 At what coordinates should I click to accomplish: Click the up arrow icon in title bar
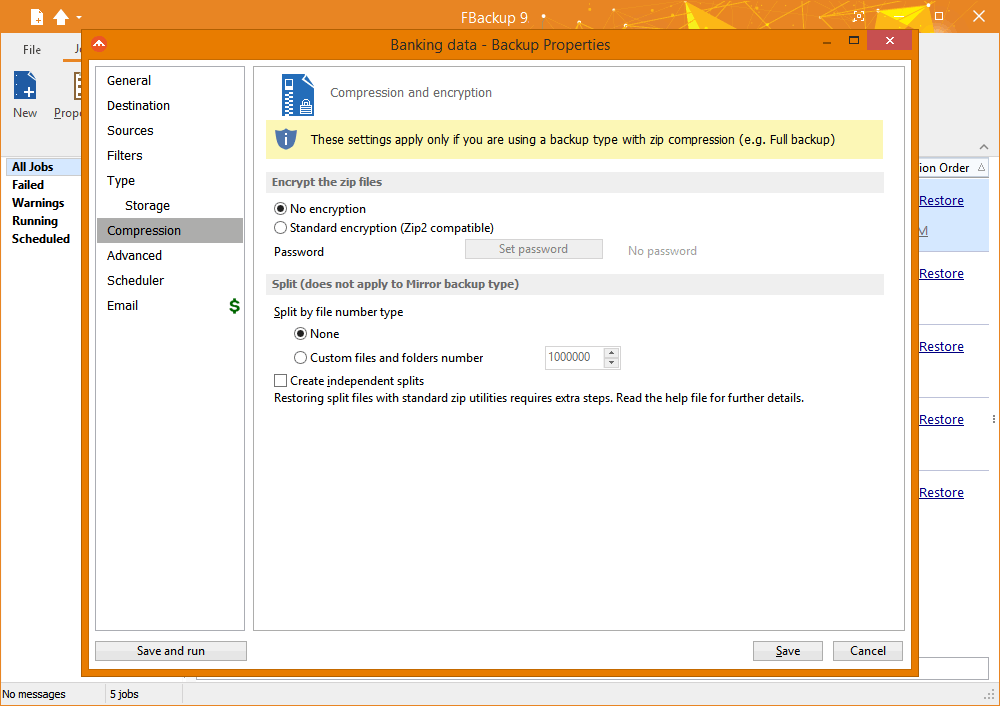[x=61, y=17]
